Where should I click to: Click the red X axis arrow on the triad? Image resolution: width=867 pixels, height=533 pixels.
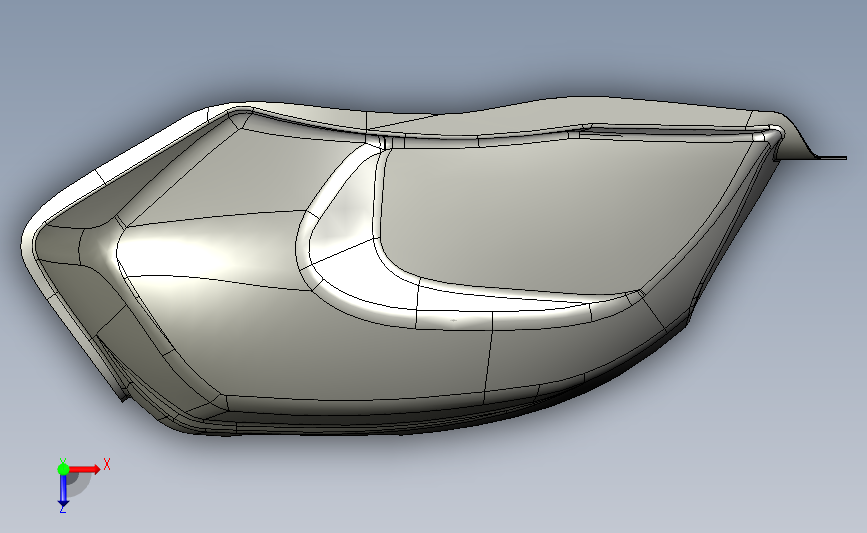(84, 469)
